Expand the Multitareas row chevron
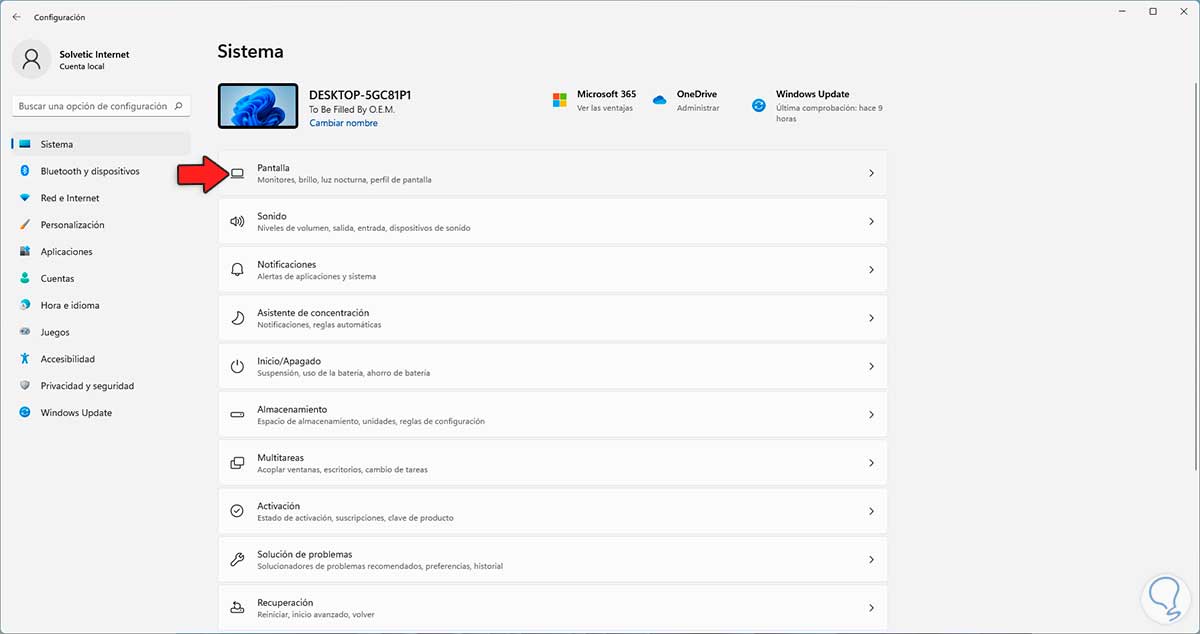1200x634 pixels. [871, 463]
